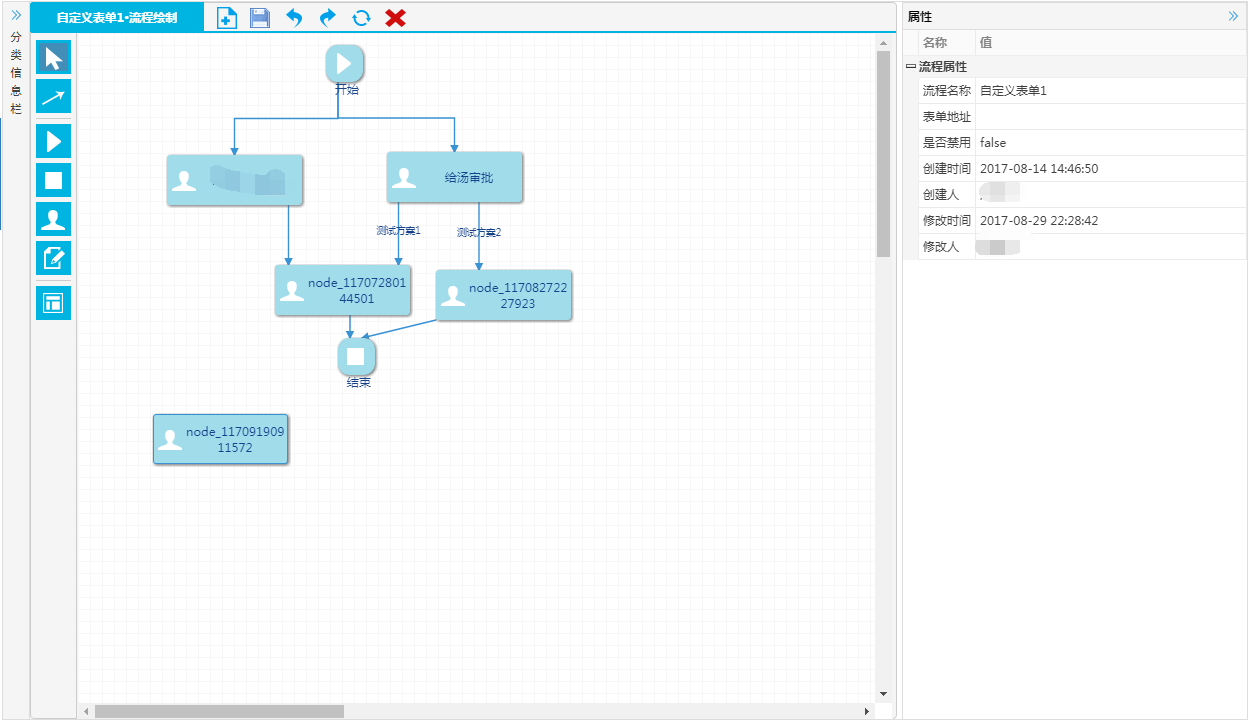Viewport: 1250px width, 722px height.
Task: Open the 自定义表单1-流程绘制 tab
Action: click(x=117, y=17)
